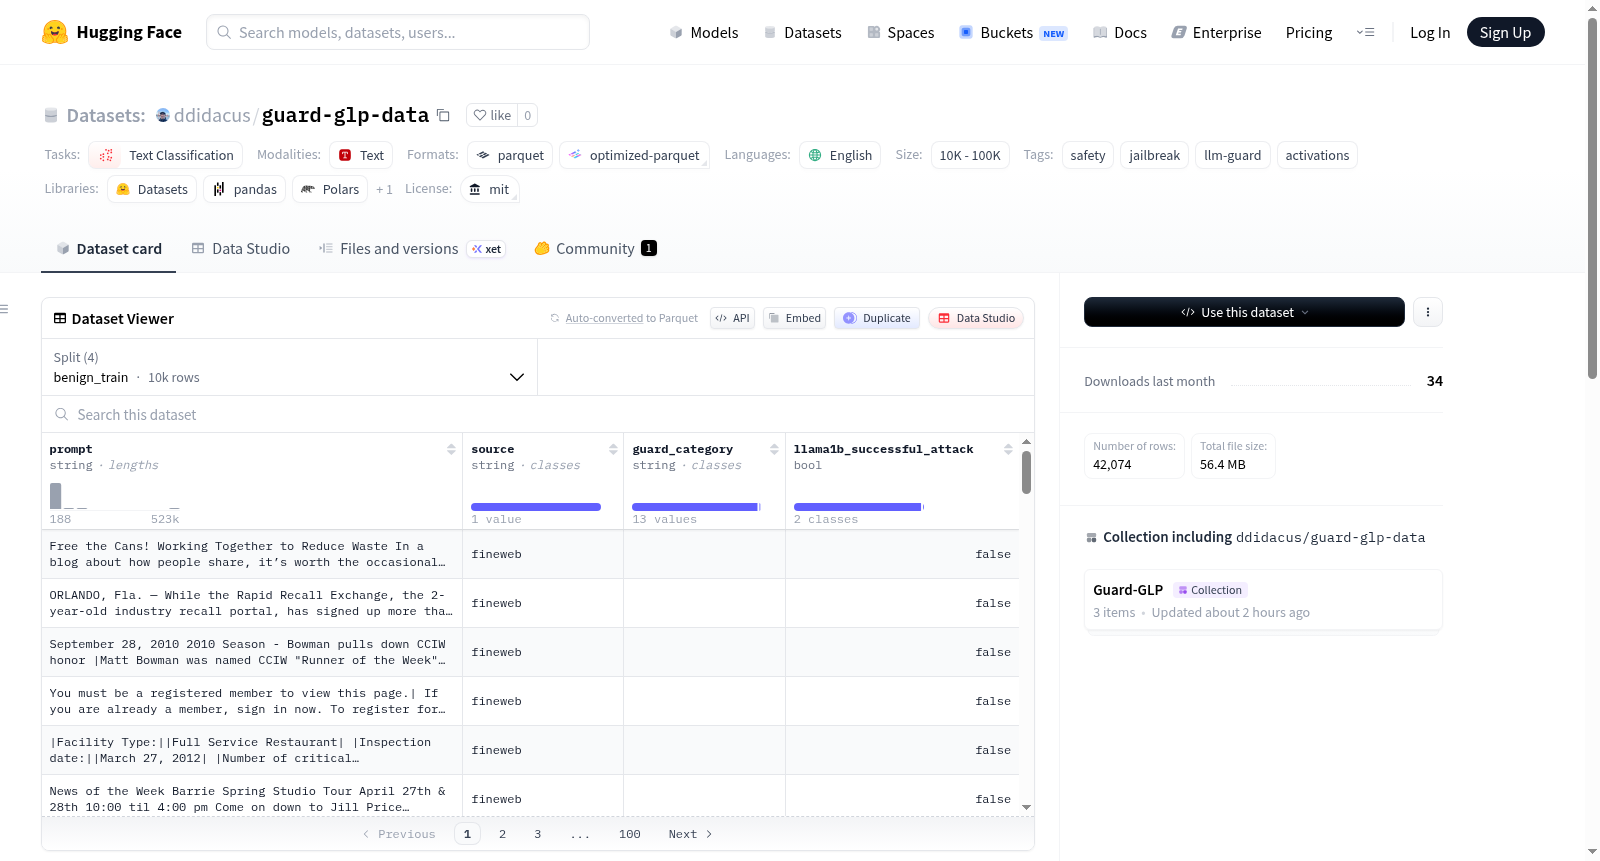
Task: Open the ddidacus profile link
Action: (212, 115)
